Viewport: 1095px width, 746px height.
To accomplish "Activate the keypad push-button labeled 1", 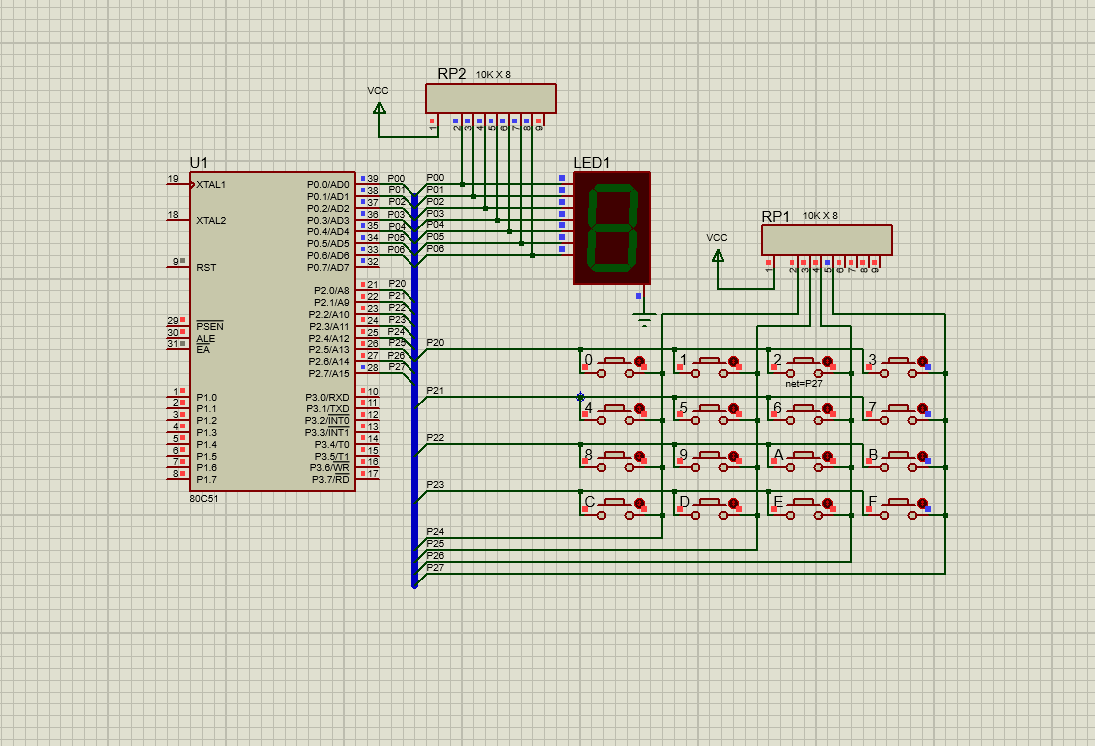I will pos(709,366).
